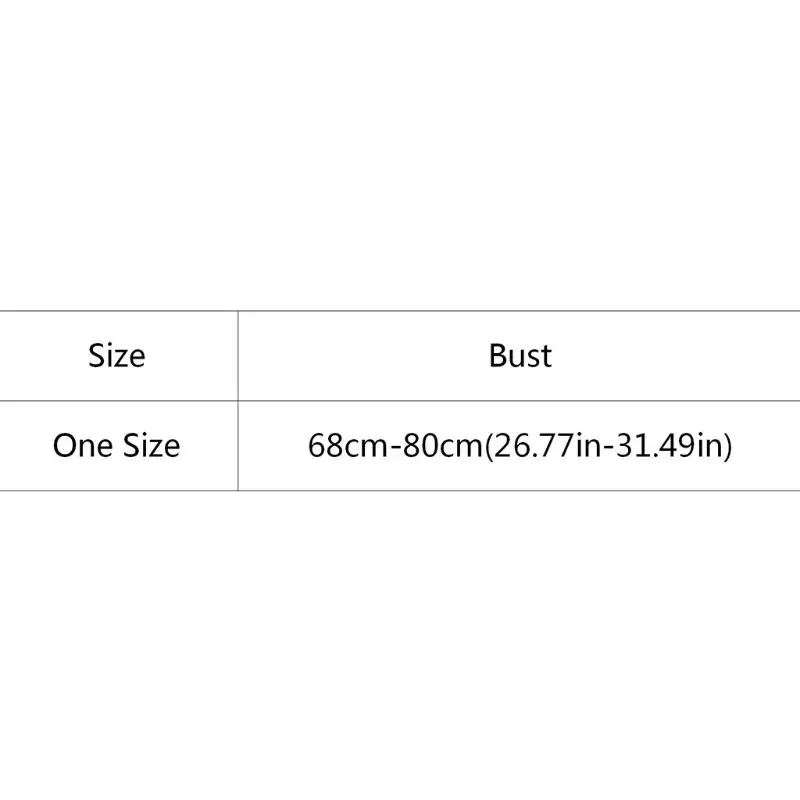This screenshot has width=800, height=800.
Task: Click the row divider line below Bust
Action: click(x=520, y=400)
